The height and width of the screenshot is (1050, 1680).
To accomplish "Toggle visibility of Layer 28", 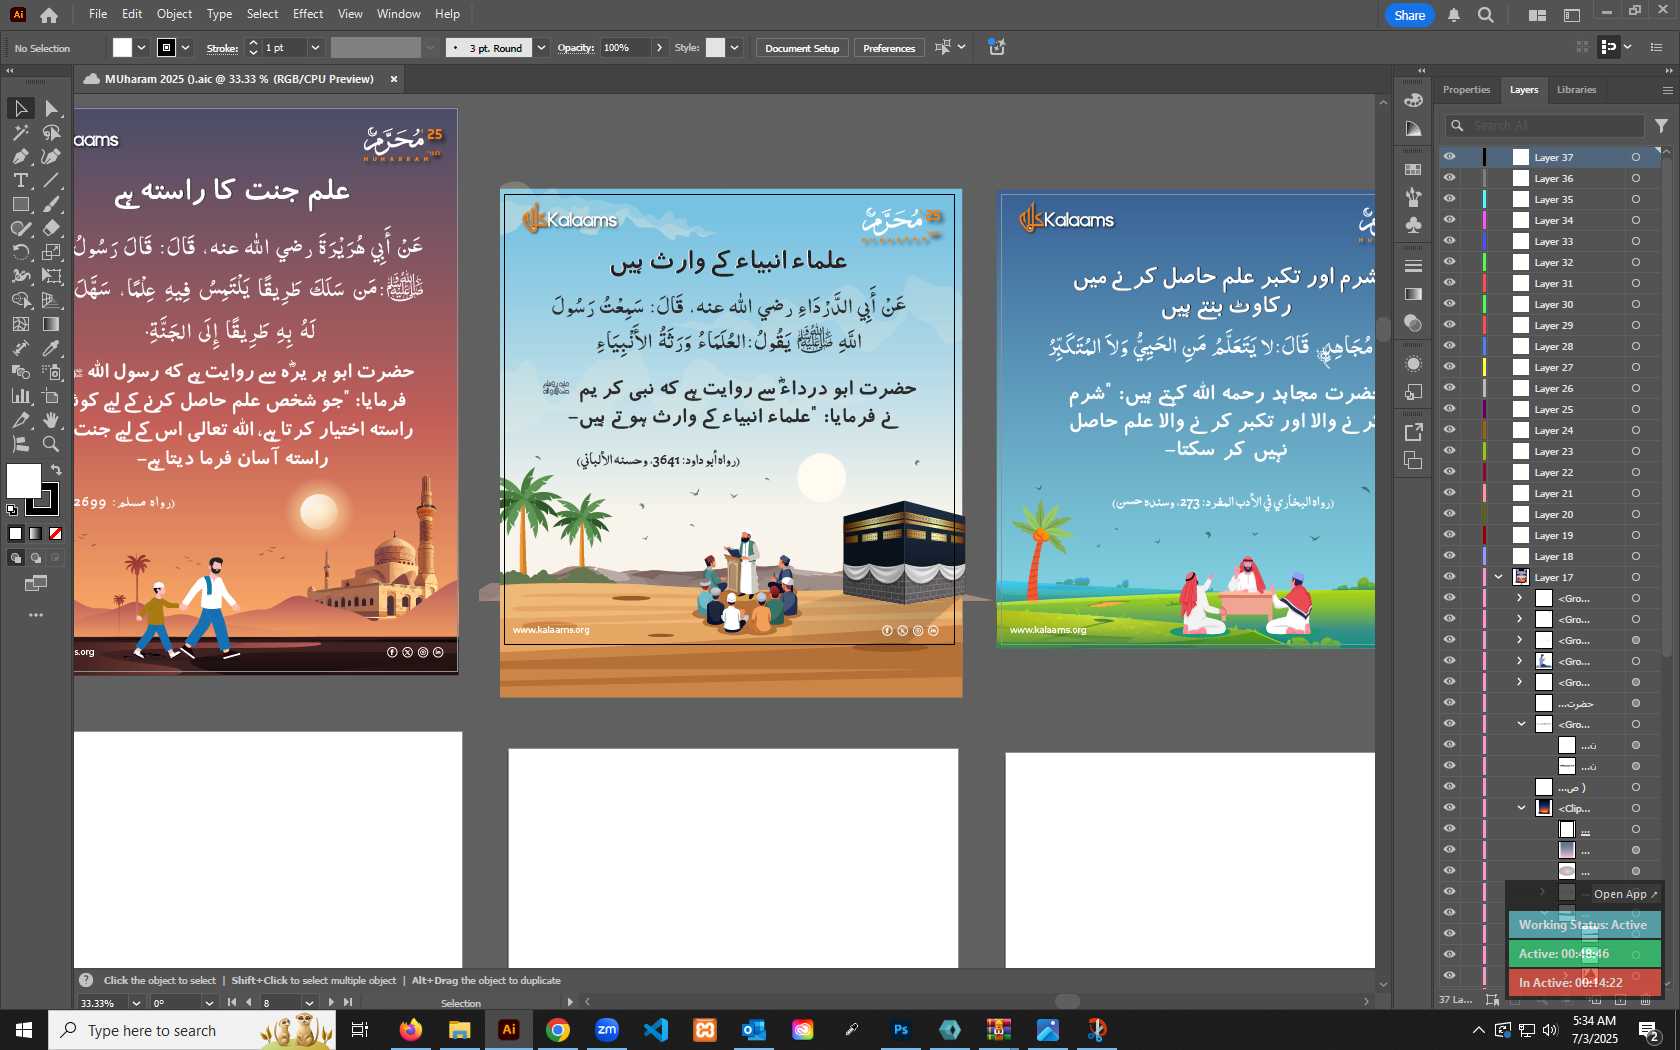I will tap(1449, 346).
